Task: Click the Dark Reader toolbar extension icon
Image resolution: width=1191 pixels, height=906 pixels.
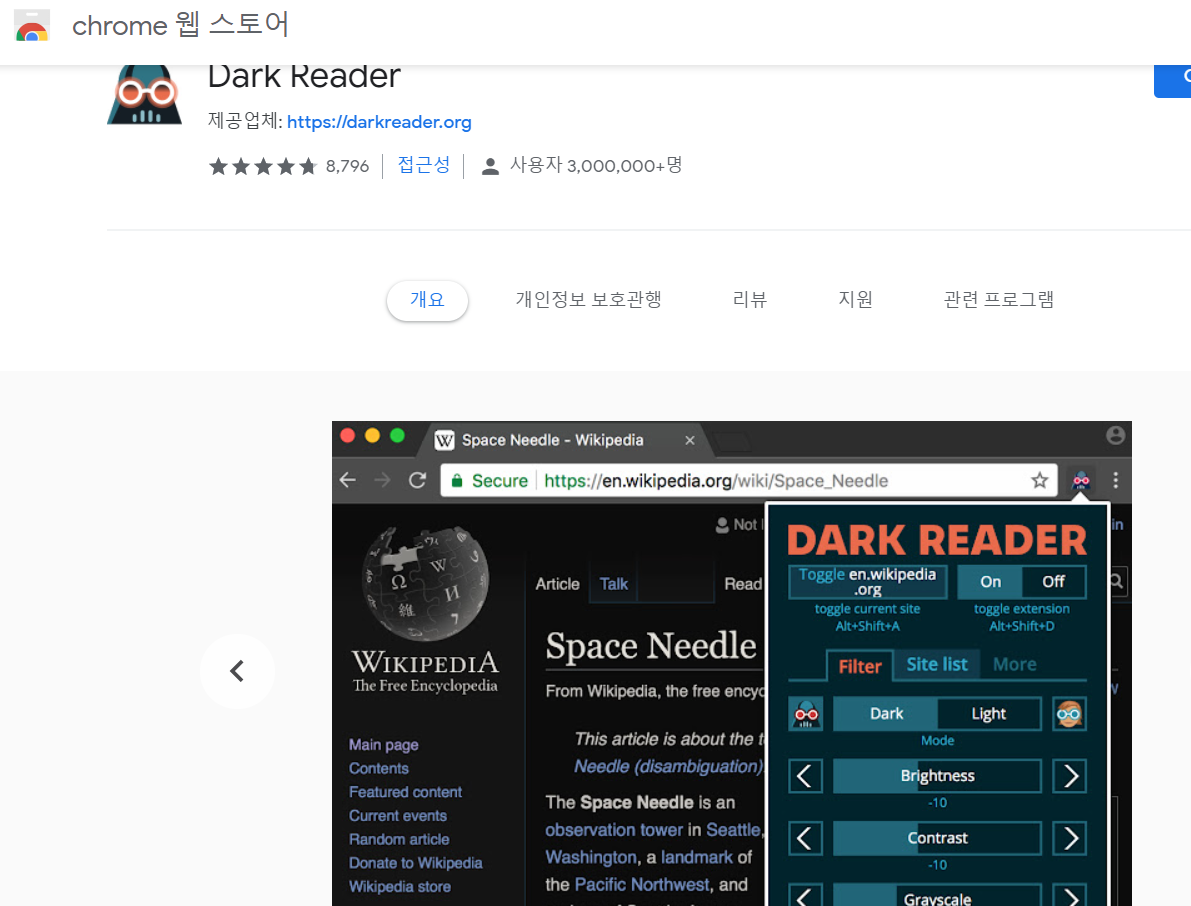Action: 1081,480
